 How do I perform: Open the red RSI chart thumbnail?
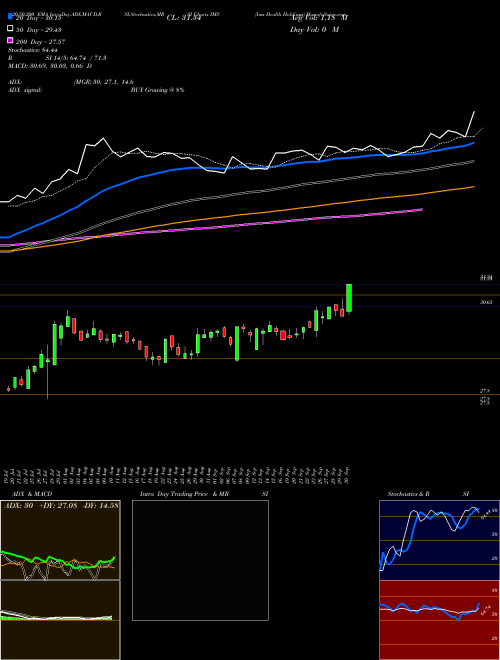pos(439,620)
